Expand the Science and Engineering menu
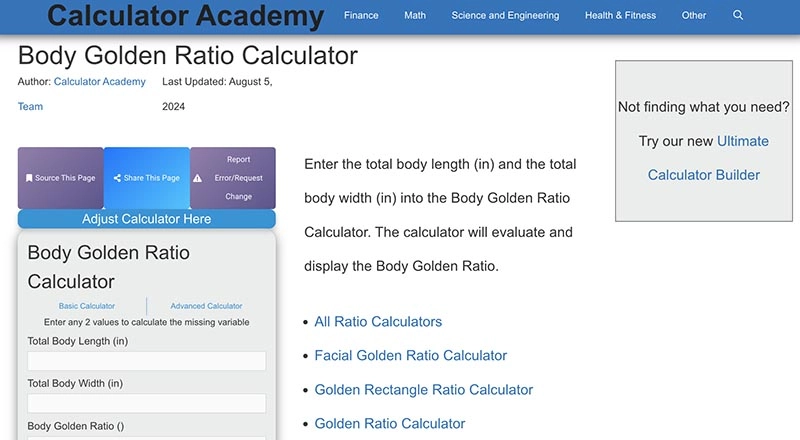Image resolution: width=800 pixels, height=440 pixels. click(x=505, y=16)
